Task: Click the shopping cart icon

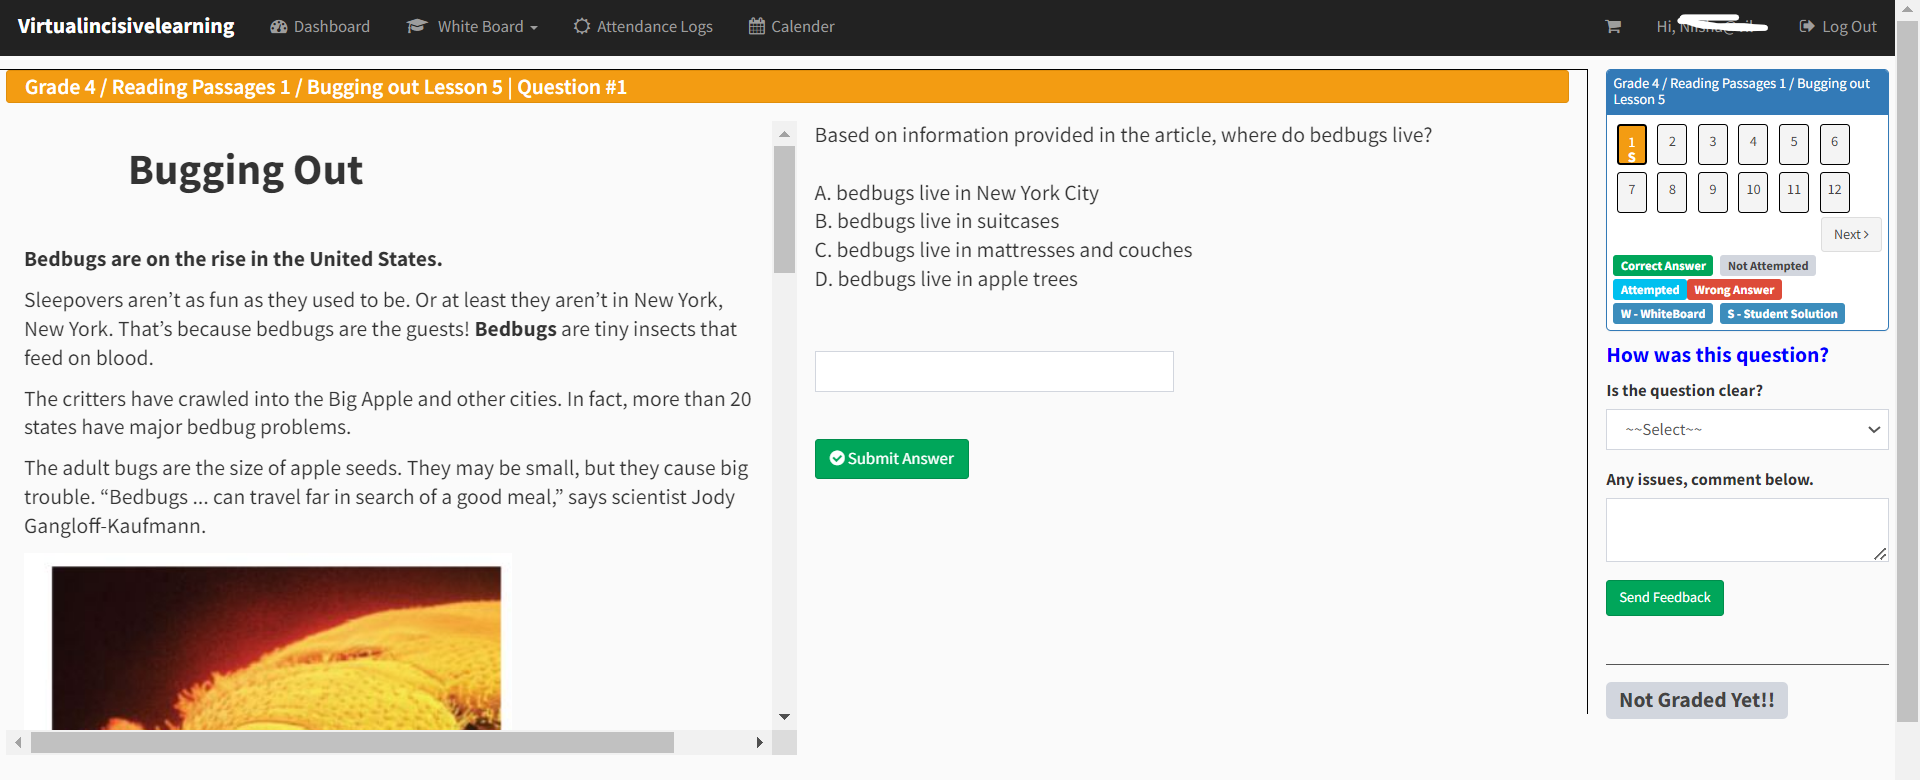Action: 1613,27
